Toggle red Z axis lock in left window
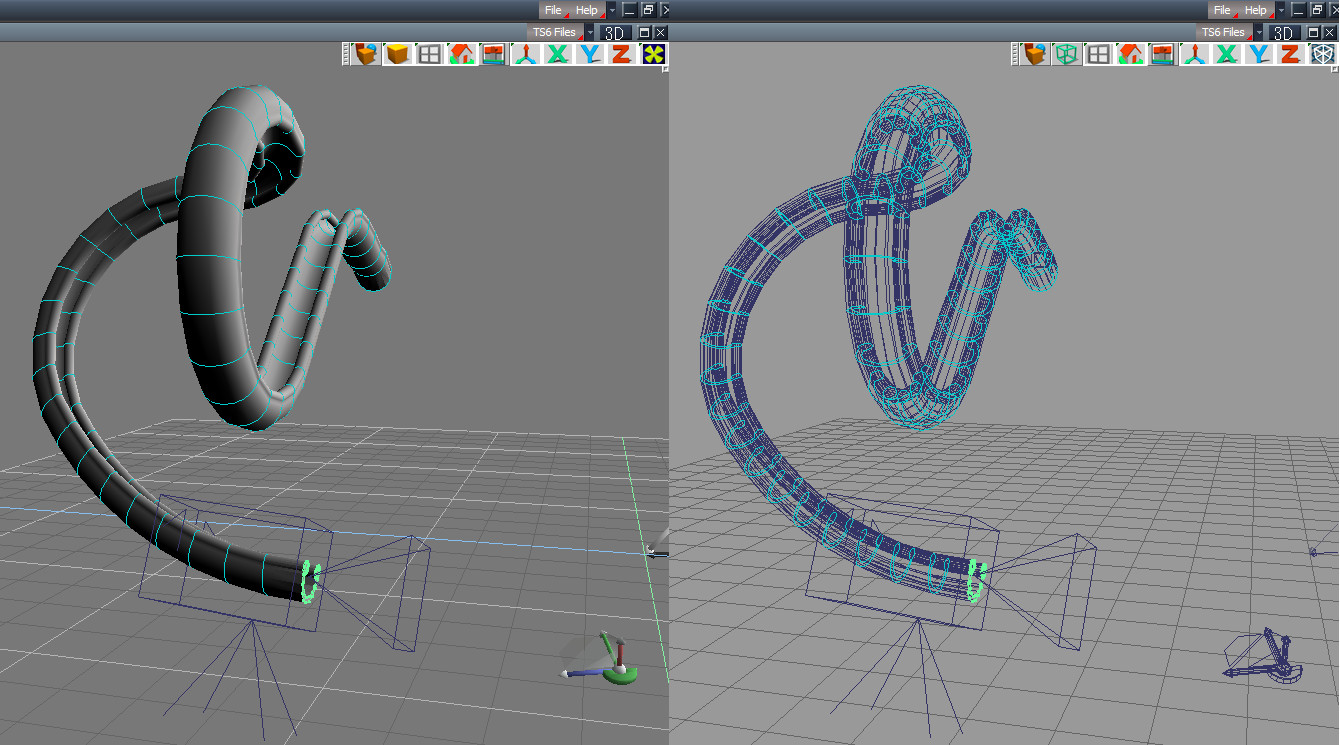Image resolution: width=1340 pixels, height=745 pixels. (x=622, y=54)
